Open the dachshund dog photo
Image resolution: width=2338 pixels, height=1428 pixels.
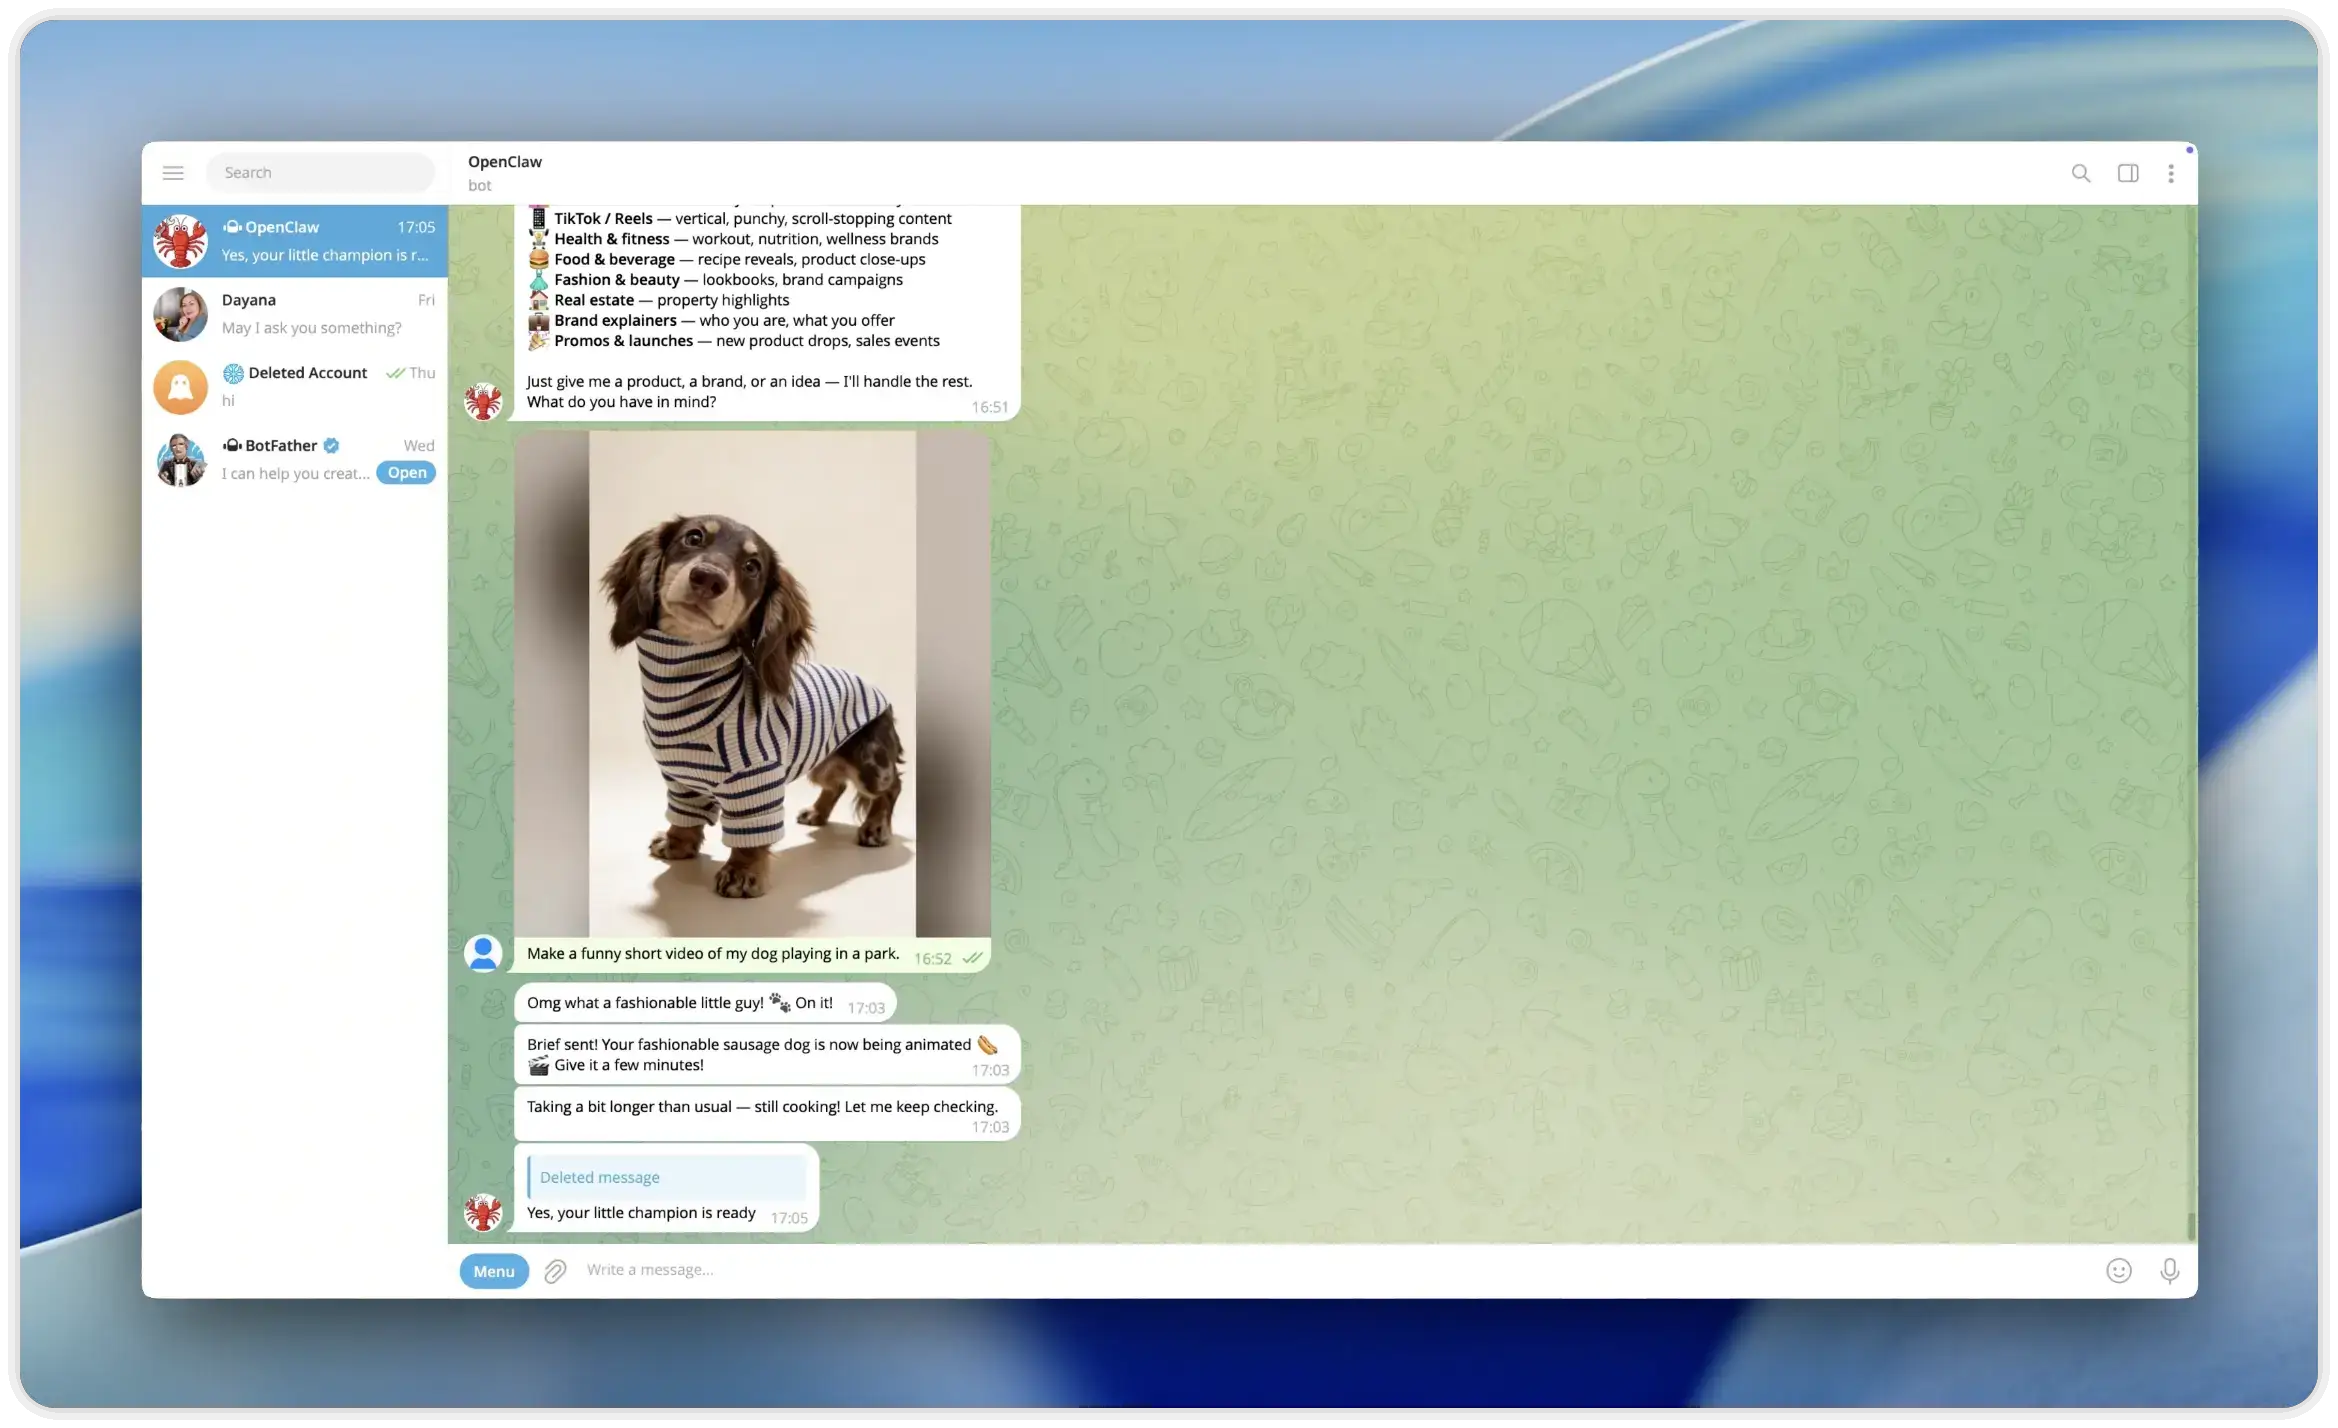[752, 684]
